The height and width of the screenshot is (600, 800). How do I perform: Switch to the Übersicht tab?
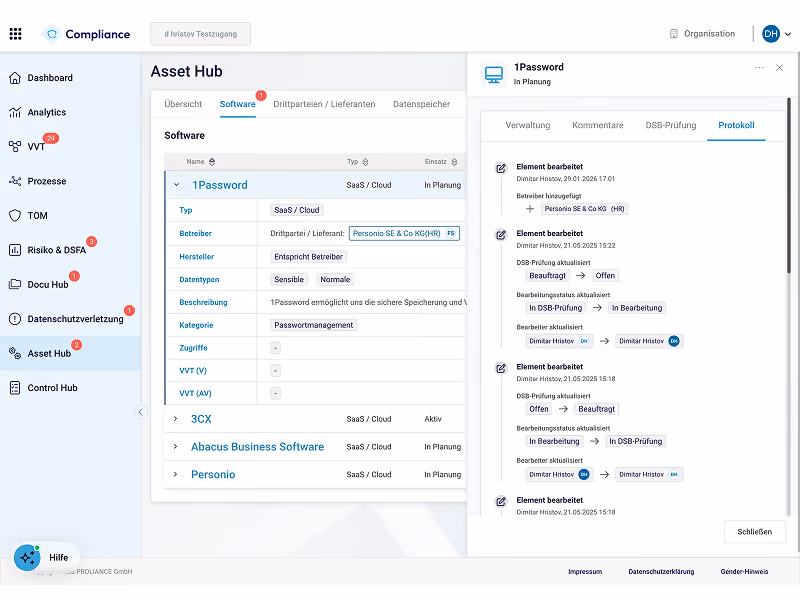point(183,104)
